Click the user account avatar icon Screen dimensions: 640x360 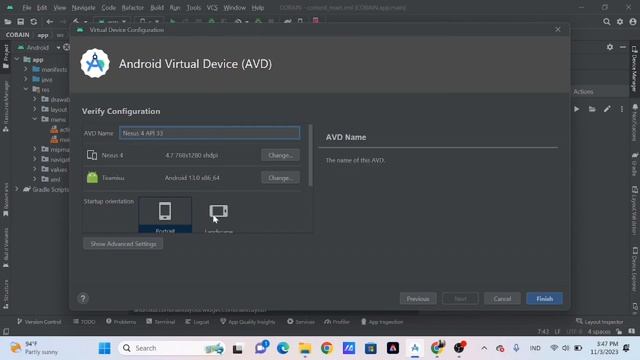633,22
